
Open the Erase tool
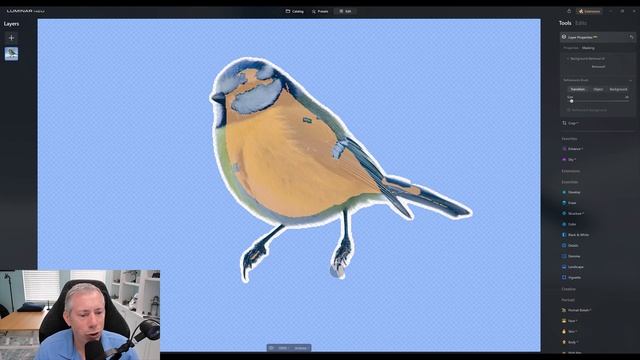[x=569, y=203]
